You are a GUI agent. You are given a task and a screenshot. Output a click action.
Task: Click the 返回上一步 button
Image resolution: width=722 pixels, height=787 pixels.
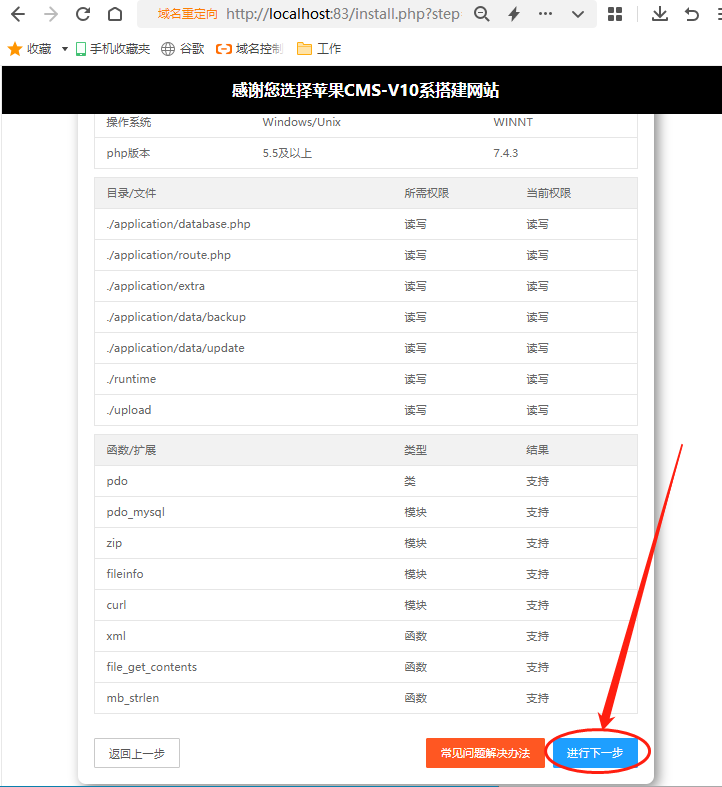[x=137, y=753]
